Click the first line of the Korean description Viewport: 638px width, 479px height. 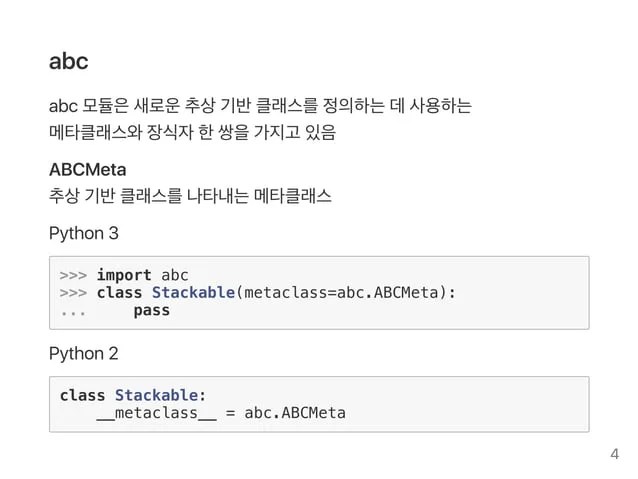pyautogui.click(x=260, y=106)
